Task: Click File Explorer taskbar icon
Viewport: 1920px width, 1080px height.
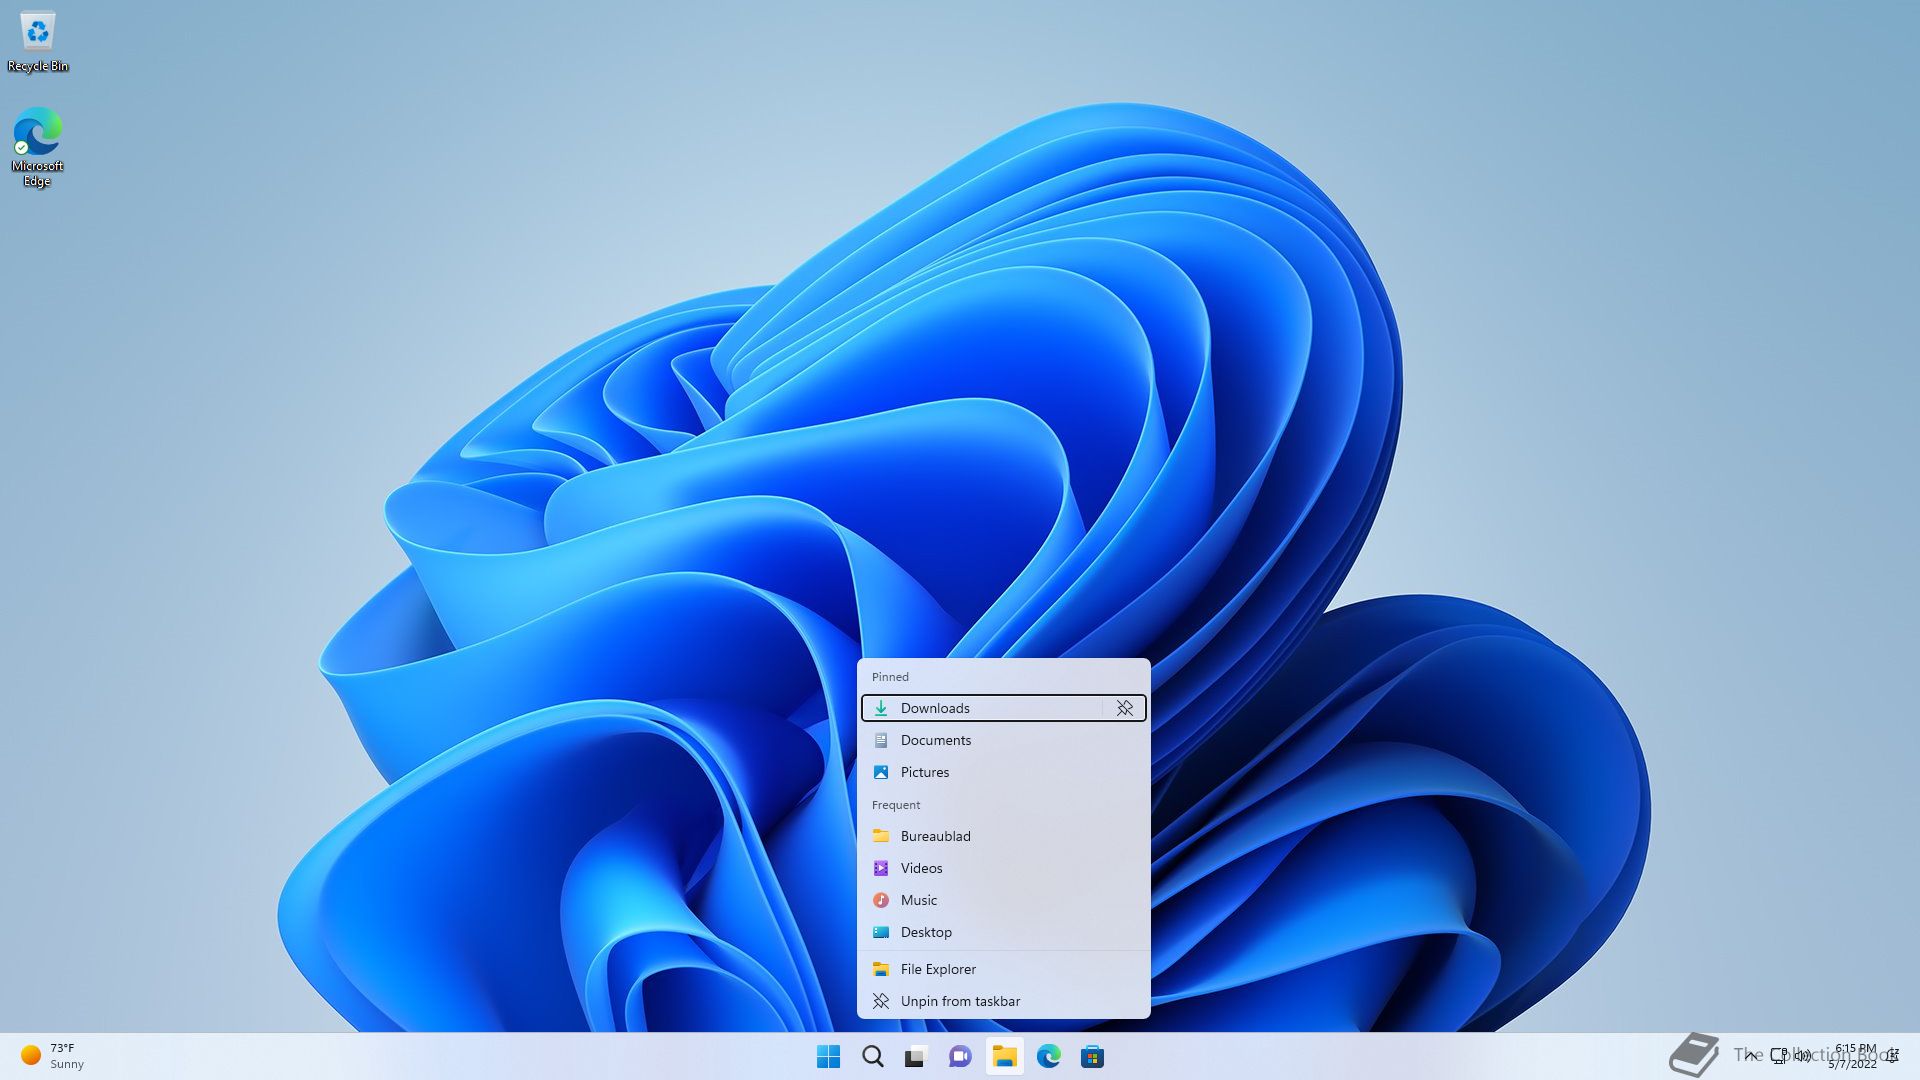Action: pos(1004,1056)
